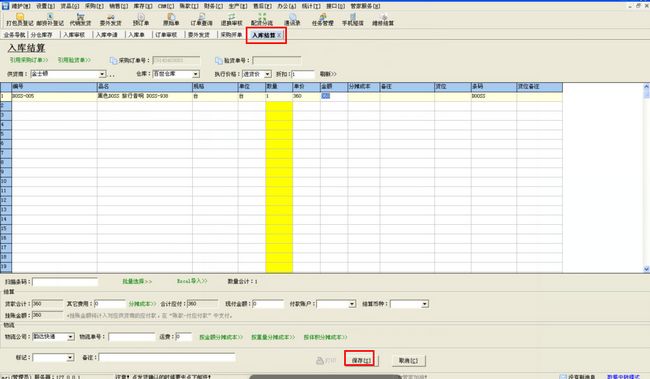Click the lookup icon beside 验货单号
The width and height of the screenshot is (650, 379).
[x=219, y=61]
